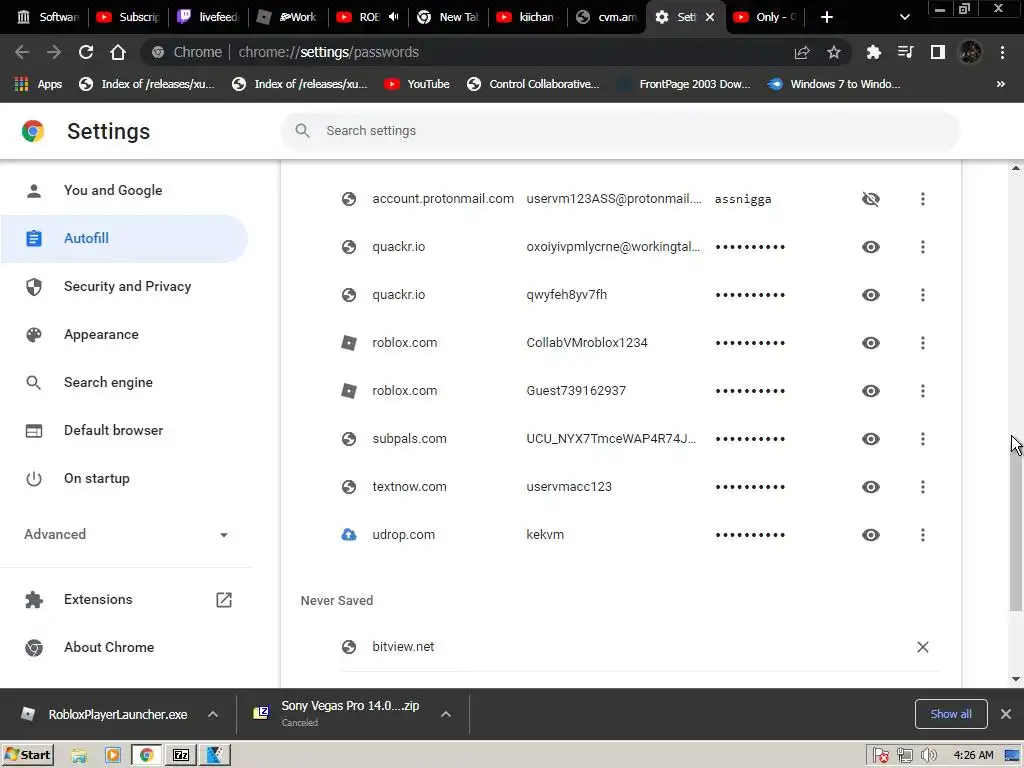Reveal the Guest739162937 roblox password
The image size is (1024, 768).
(871, 391)
